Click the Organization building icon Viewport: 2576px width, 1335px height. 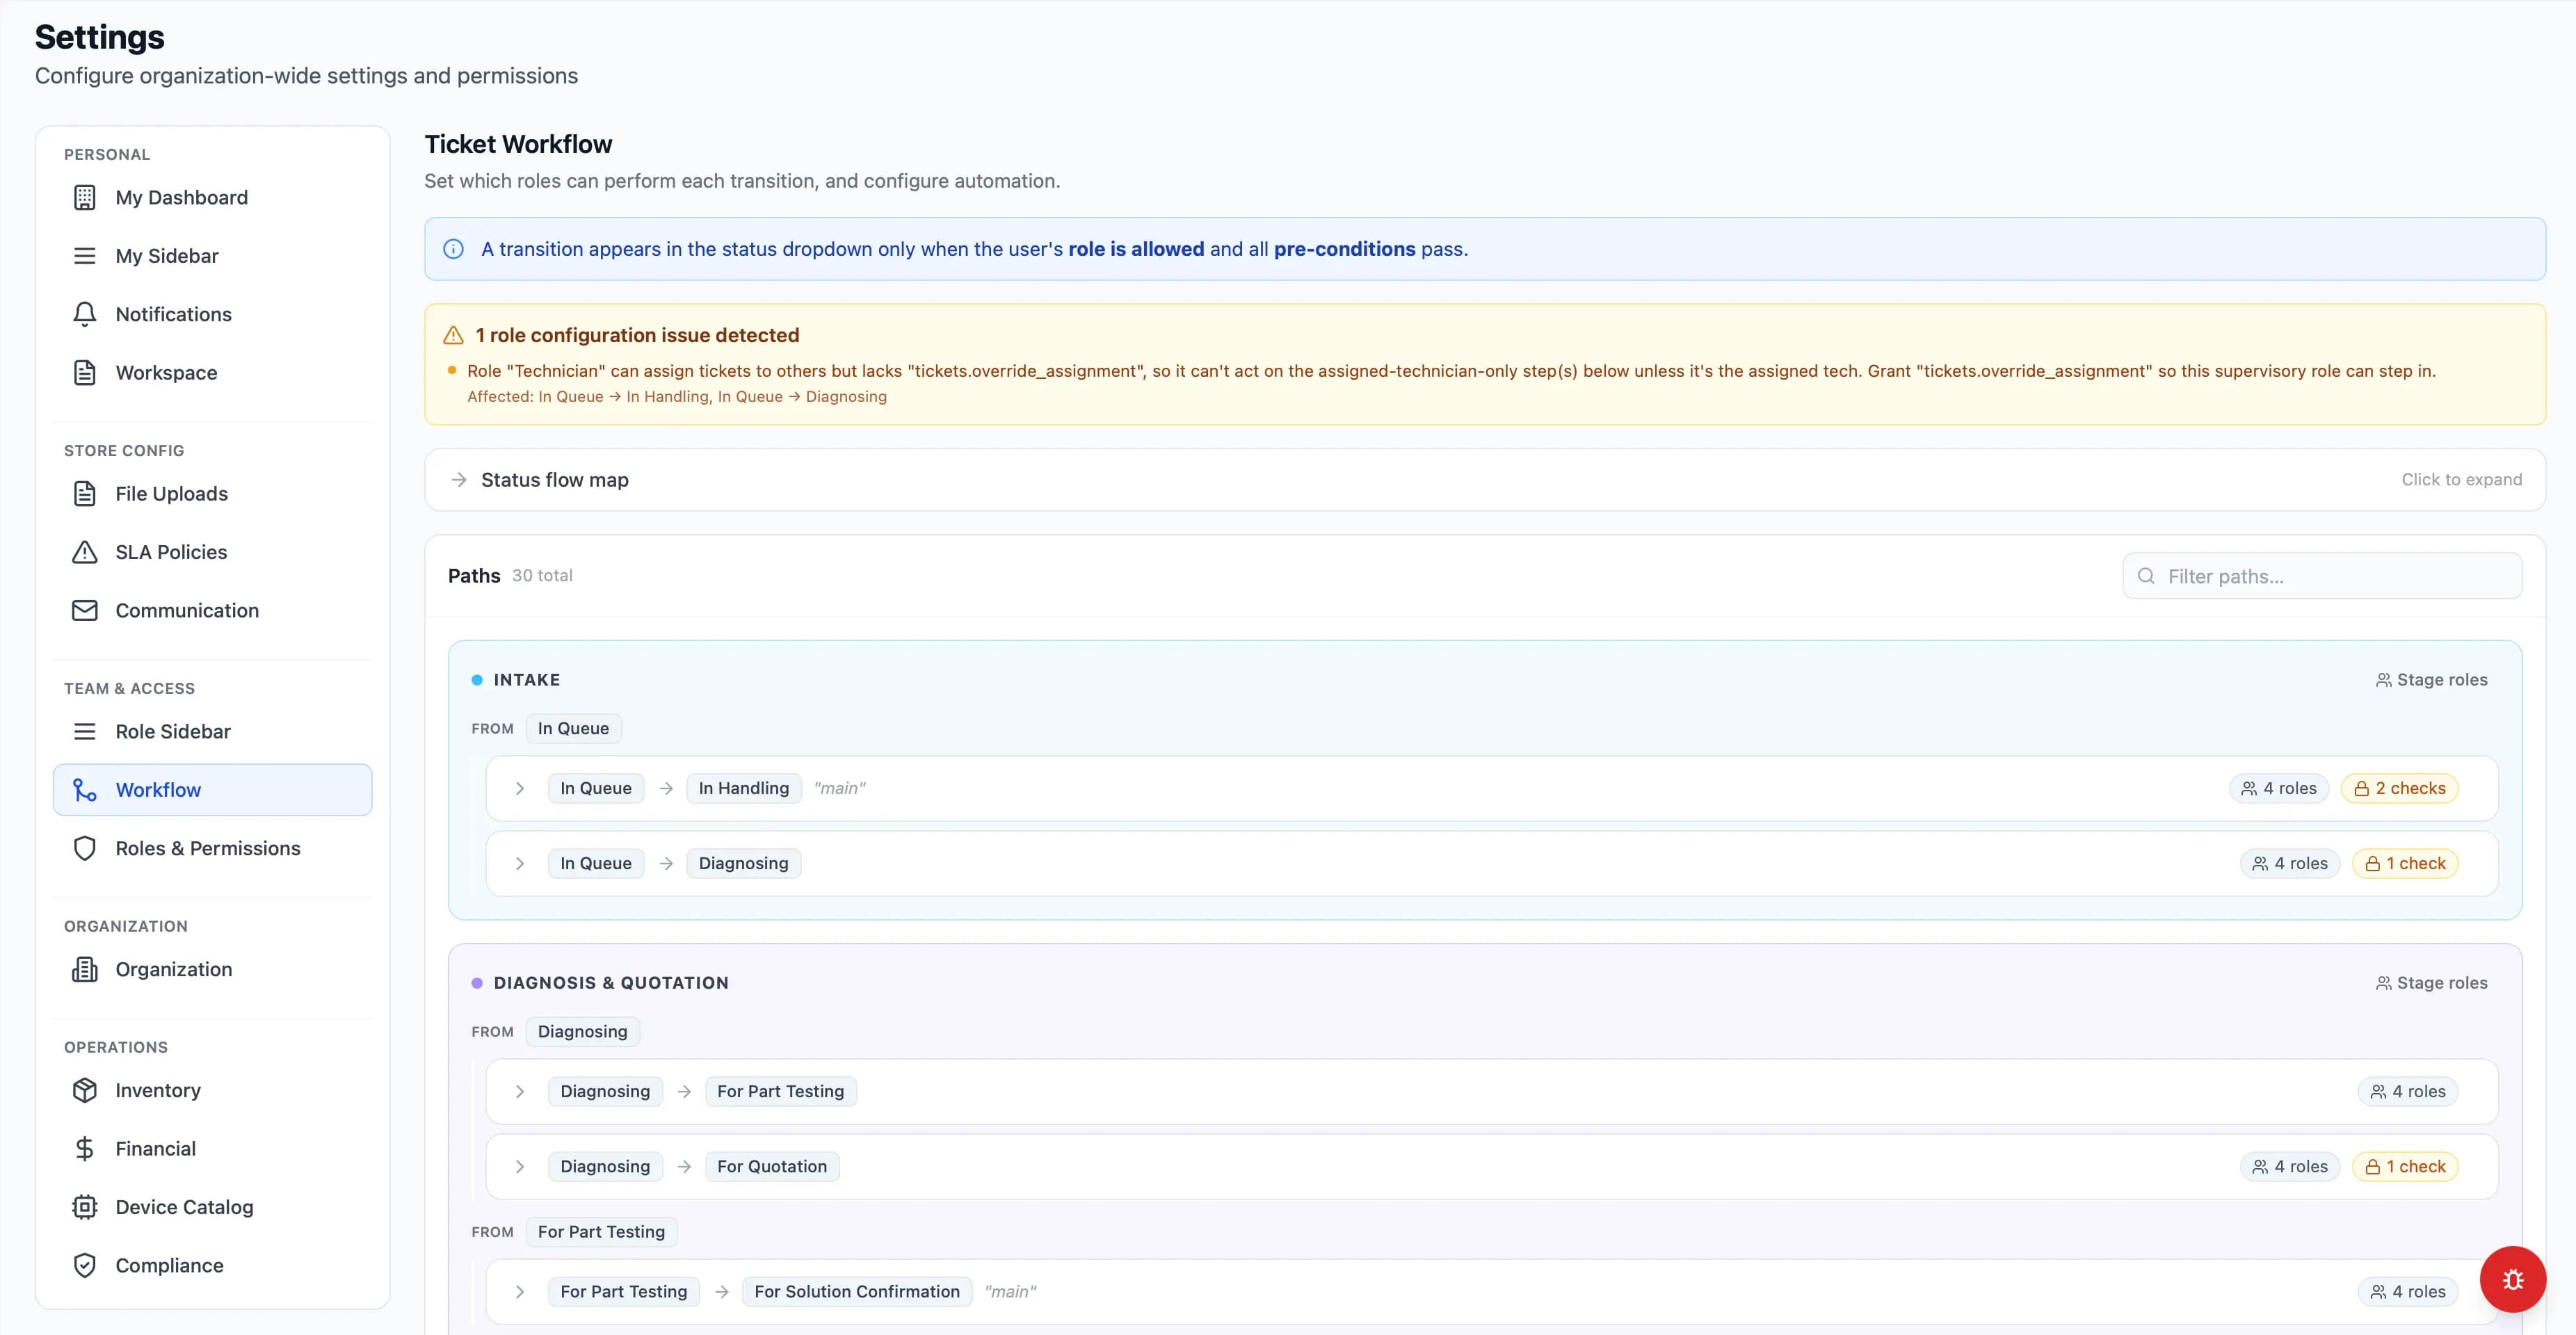click(85, 969)
